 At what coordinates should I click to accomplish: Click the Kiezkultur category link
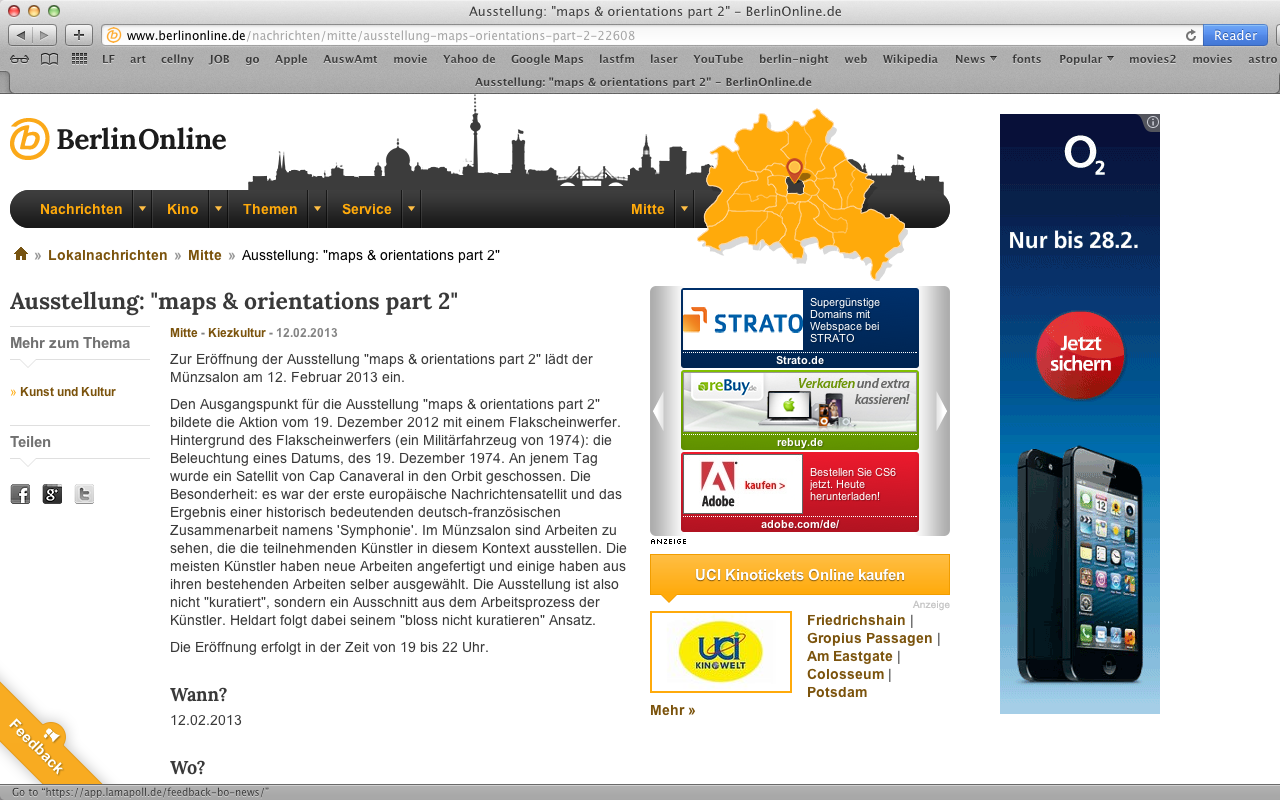tap(237, 333)
